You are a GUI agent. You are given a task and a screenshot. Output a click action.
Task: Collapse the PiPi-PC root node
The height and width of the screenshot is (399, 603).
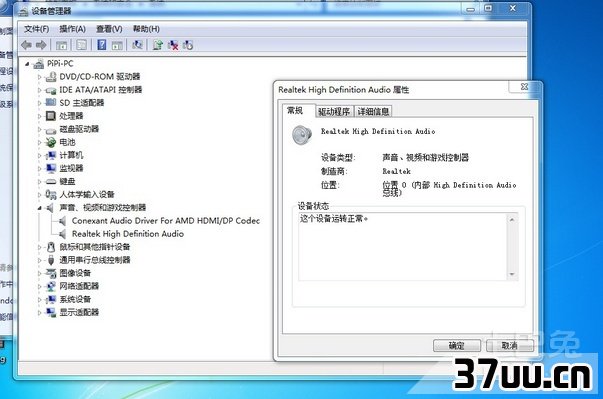pyautogui.click(x=27, y=64)
